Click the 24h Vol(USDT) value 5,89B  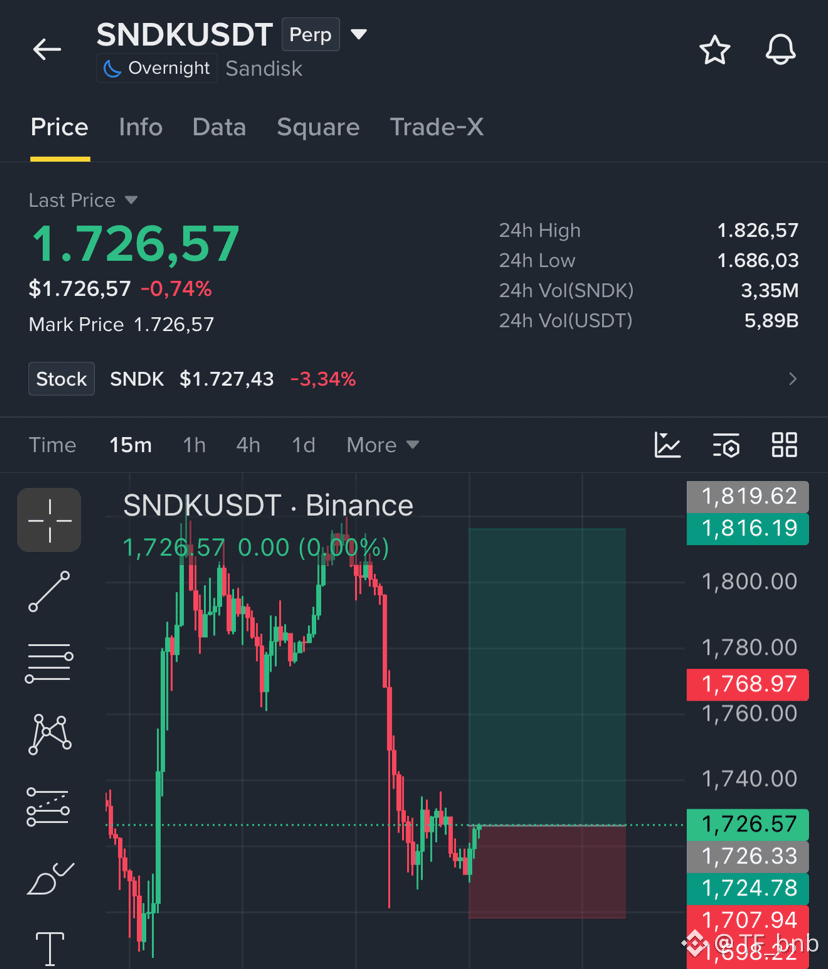tap(771, 320)
